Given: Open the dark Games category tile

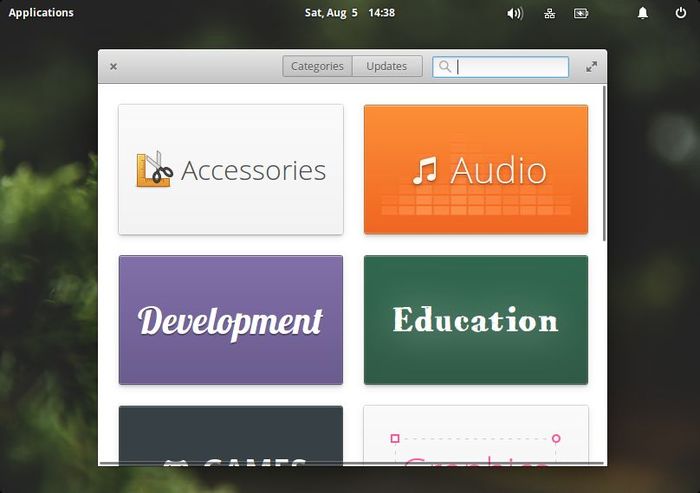Looking at the screenshot, I should (231, 436).
